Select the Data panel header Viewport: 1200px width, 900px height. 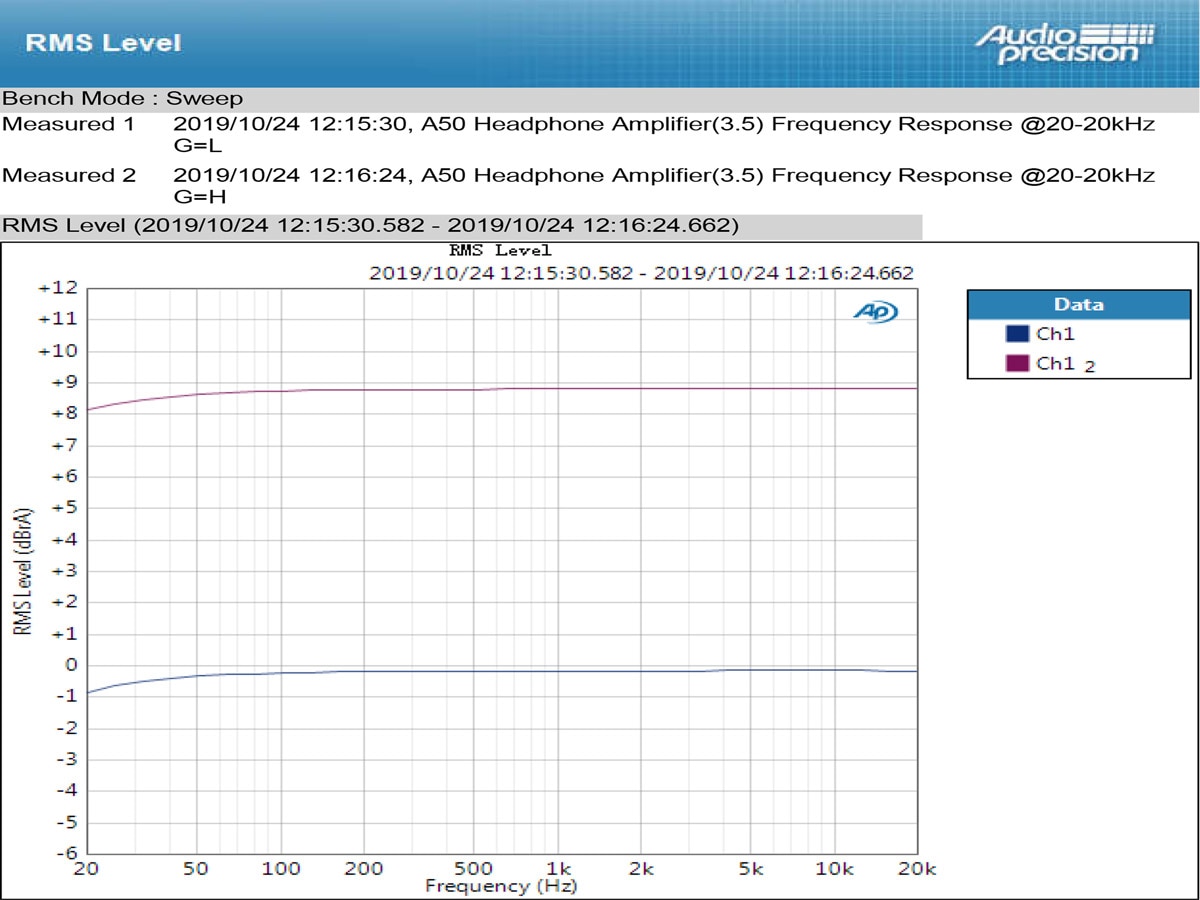point(1078,304)
